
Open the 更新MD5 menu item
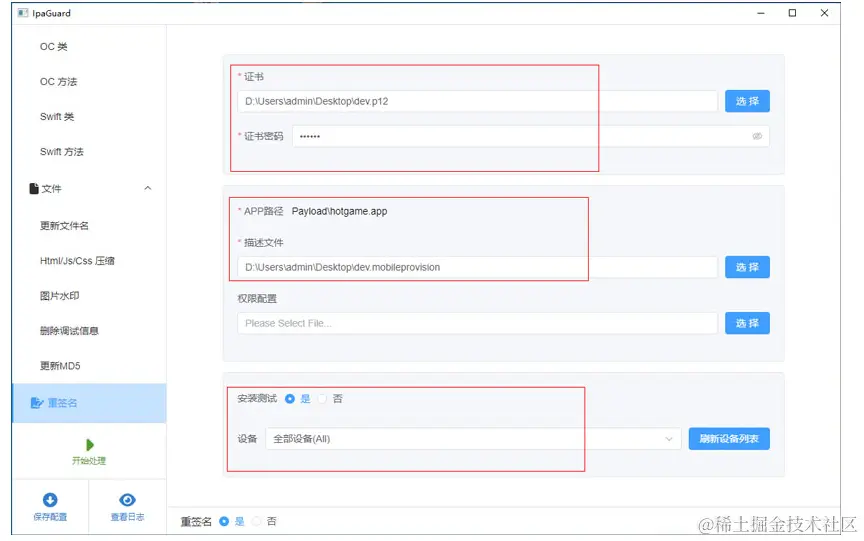point(60,366)
